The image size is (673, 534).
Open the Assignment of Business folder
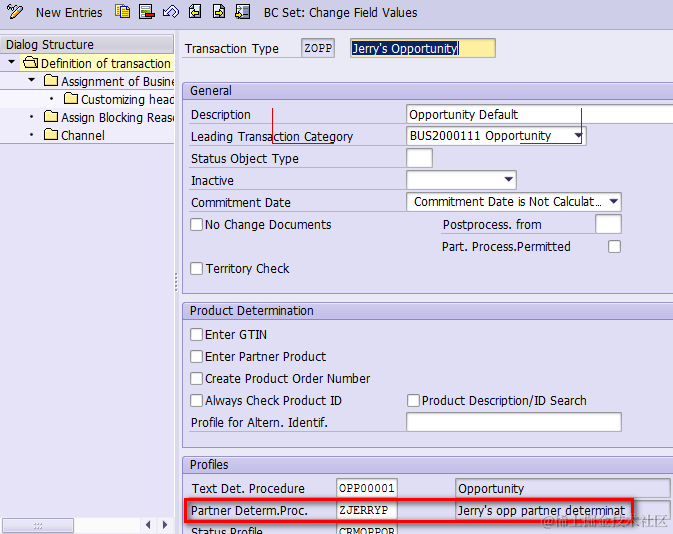118,82
